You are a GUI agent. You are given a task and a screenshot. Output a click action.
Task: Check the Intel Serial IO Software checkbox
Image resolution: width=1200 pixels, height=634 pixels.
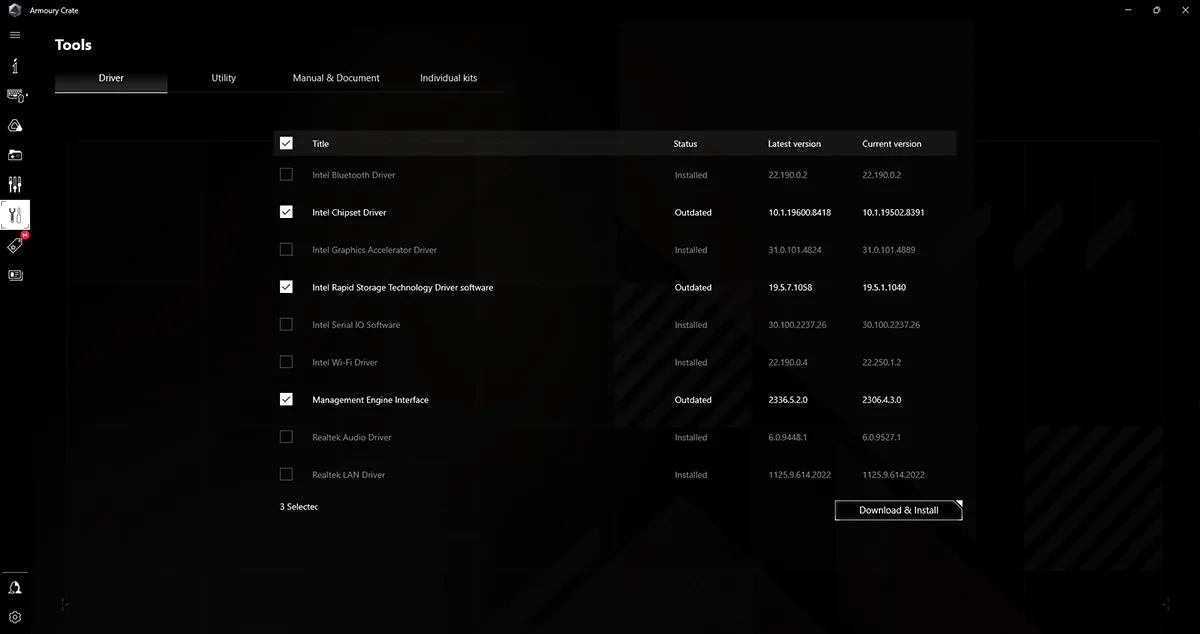pos(286,324)
